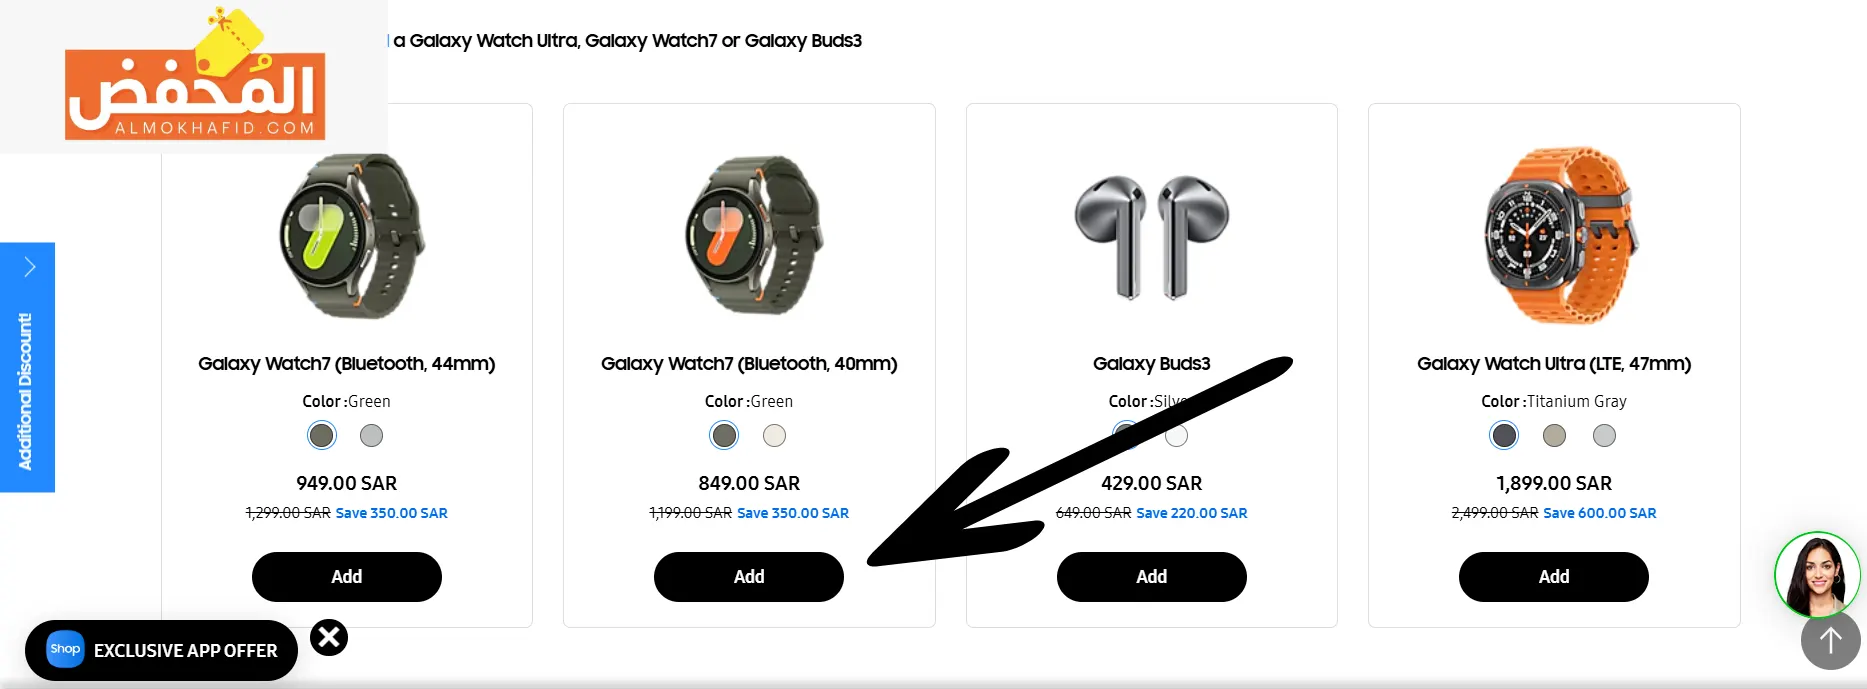The image size is (1867, 689).
Task: Open Galaxy Buds3 product image
Action: [1151, 237]
